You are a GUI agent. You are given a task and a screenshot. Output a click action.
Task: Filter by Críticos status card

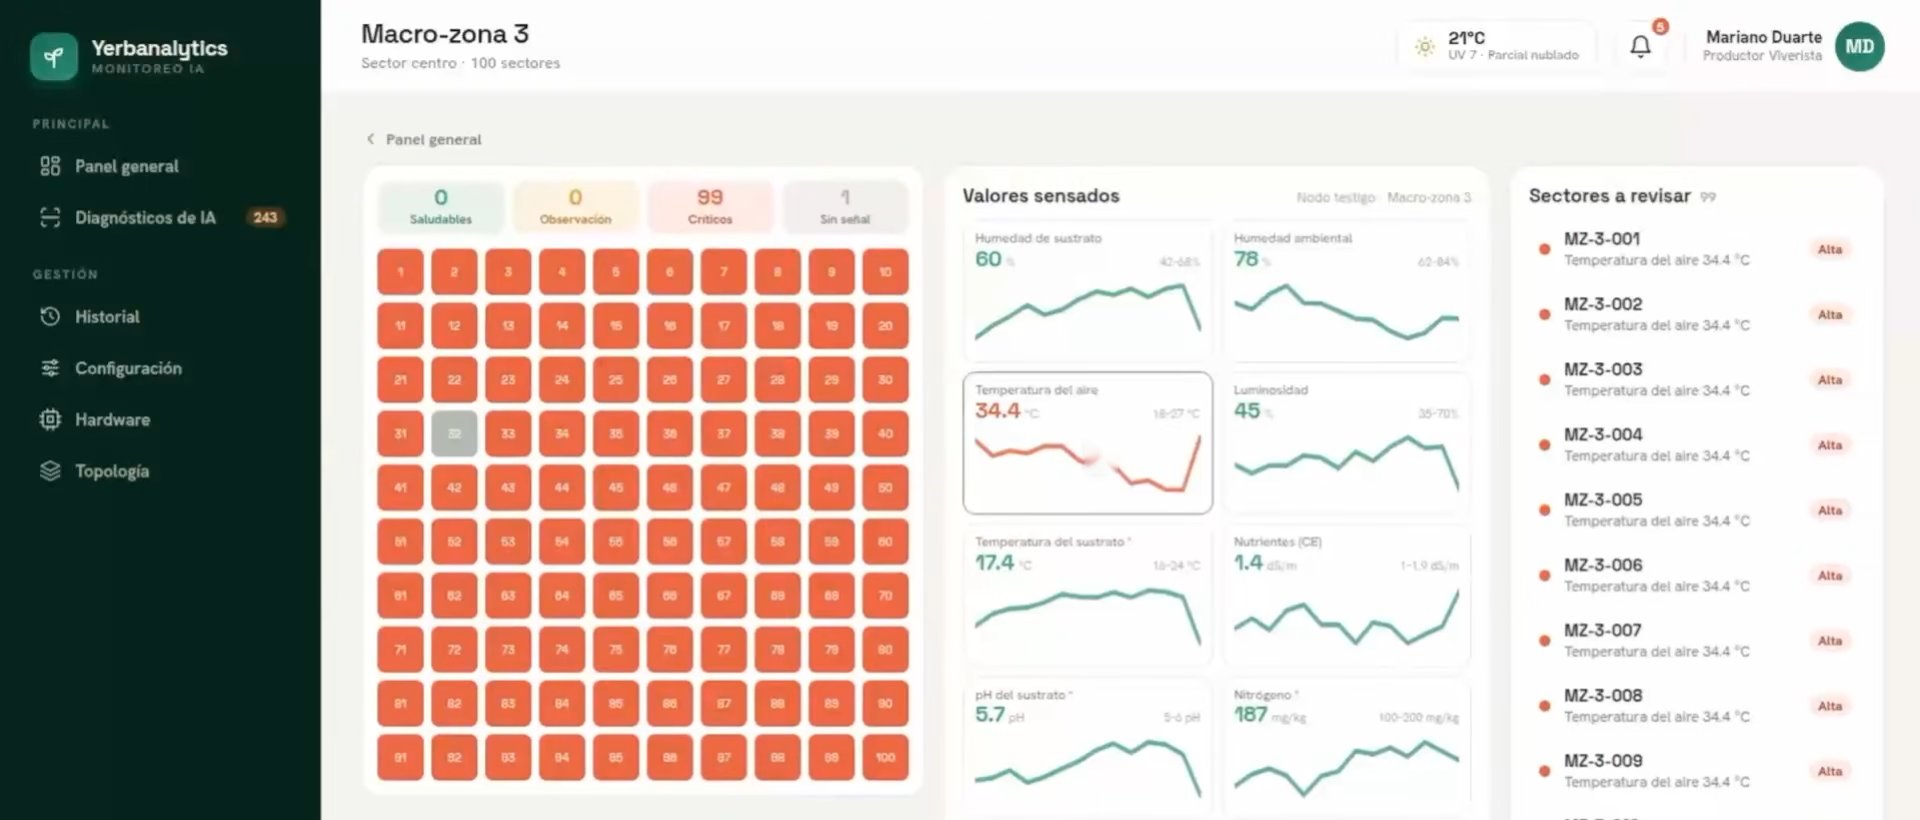point(710,206)
